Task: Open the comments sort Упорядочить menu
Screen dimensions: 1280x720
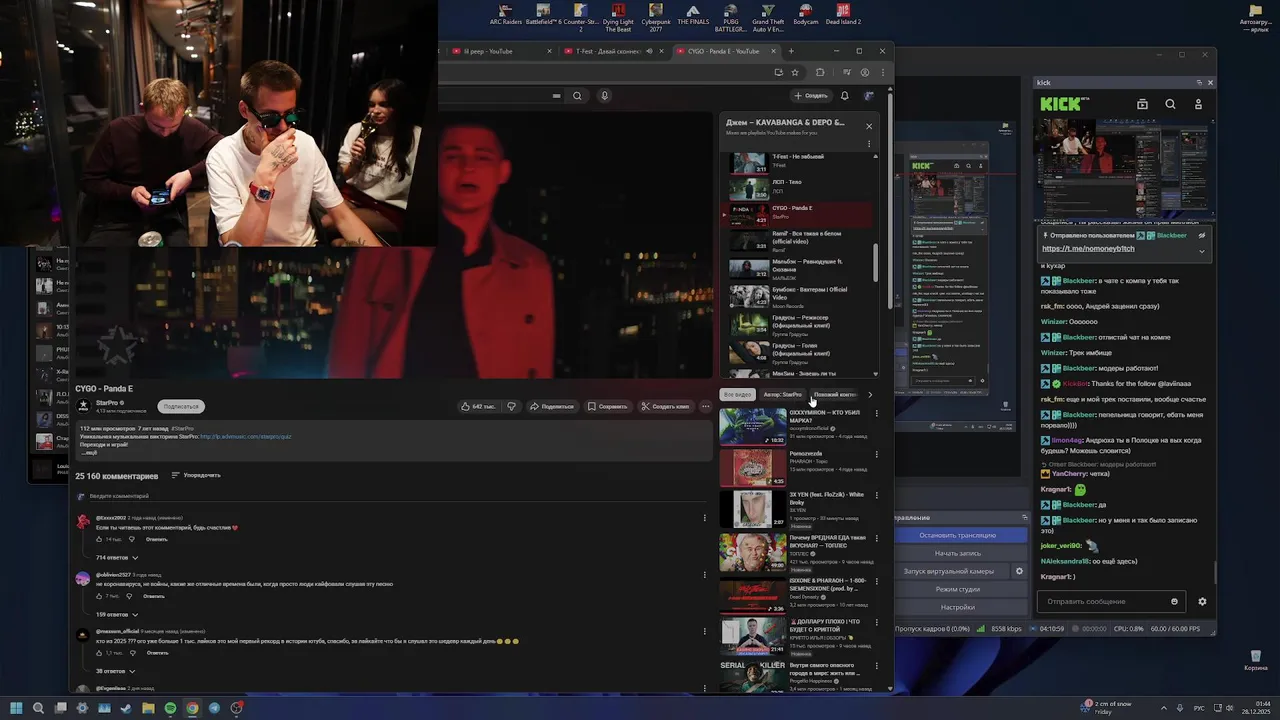Action: point(196,475)
